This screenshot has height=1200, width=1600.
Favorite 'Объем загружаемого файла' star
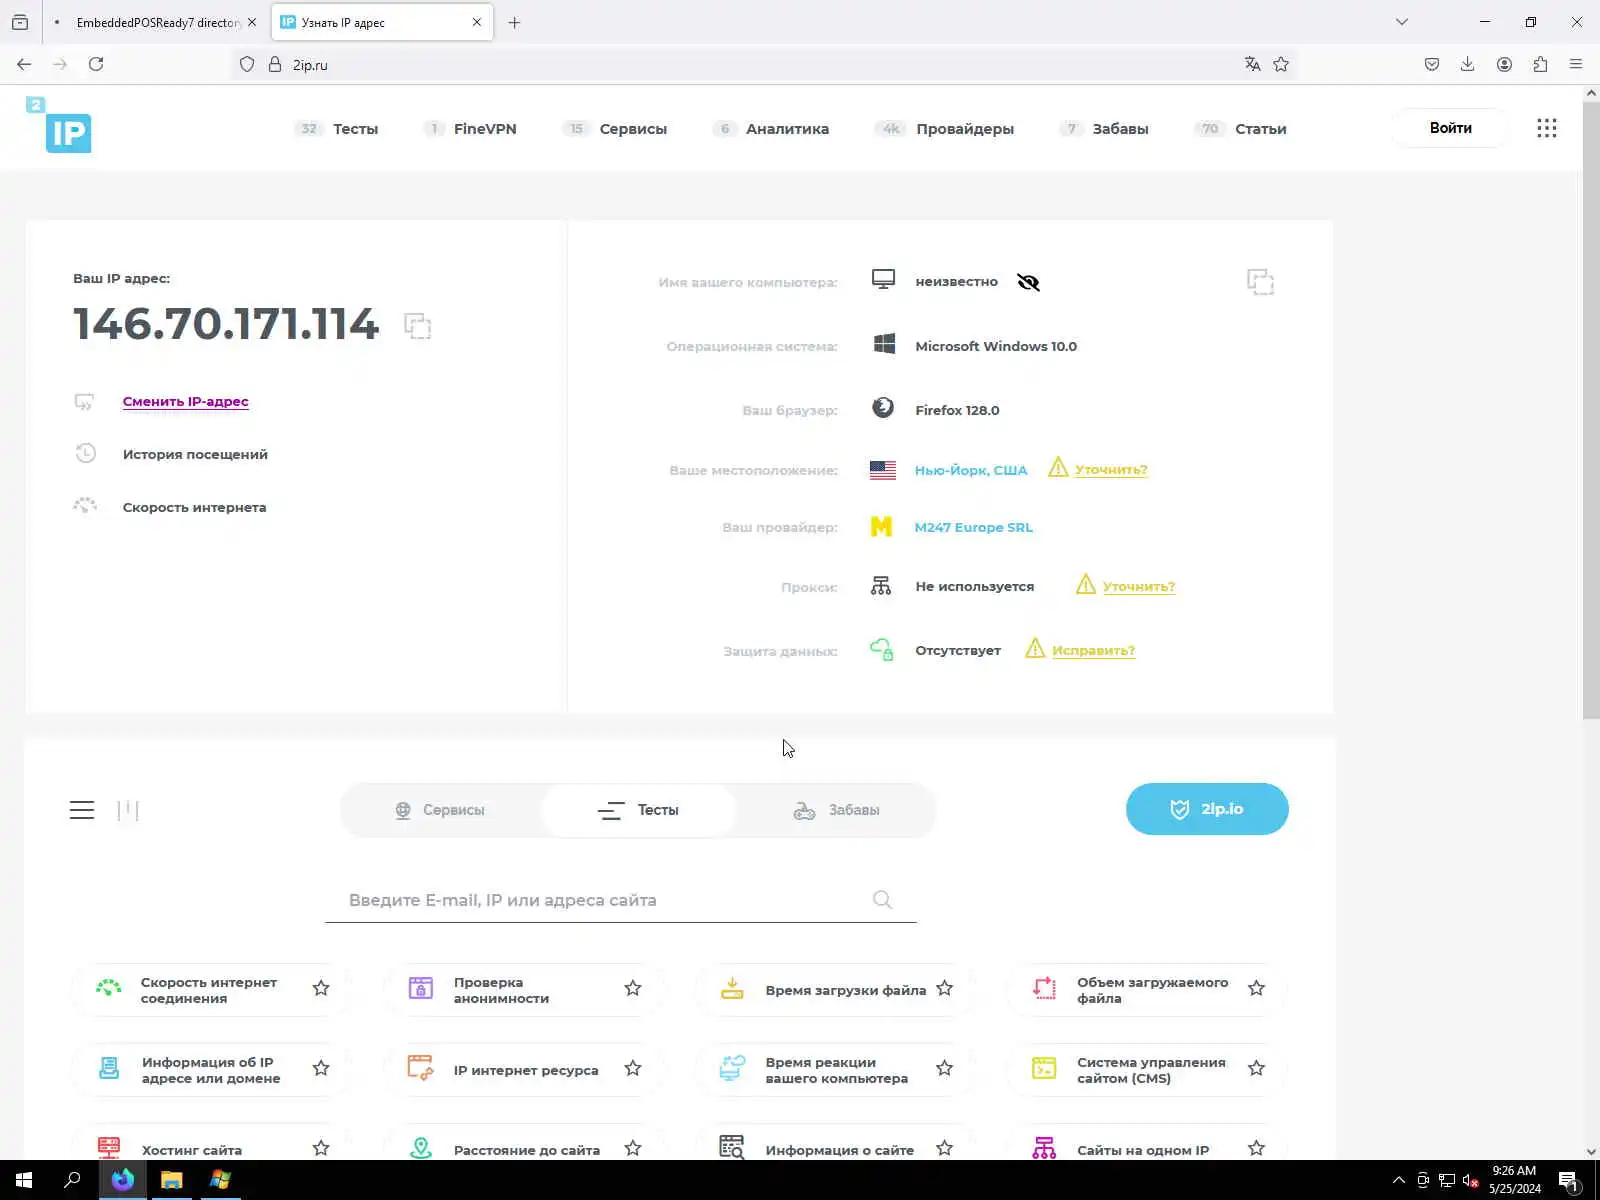click(x=1256, y=988)
